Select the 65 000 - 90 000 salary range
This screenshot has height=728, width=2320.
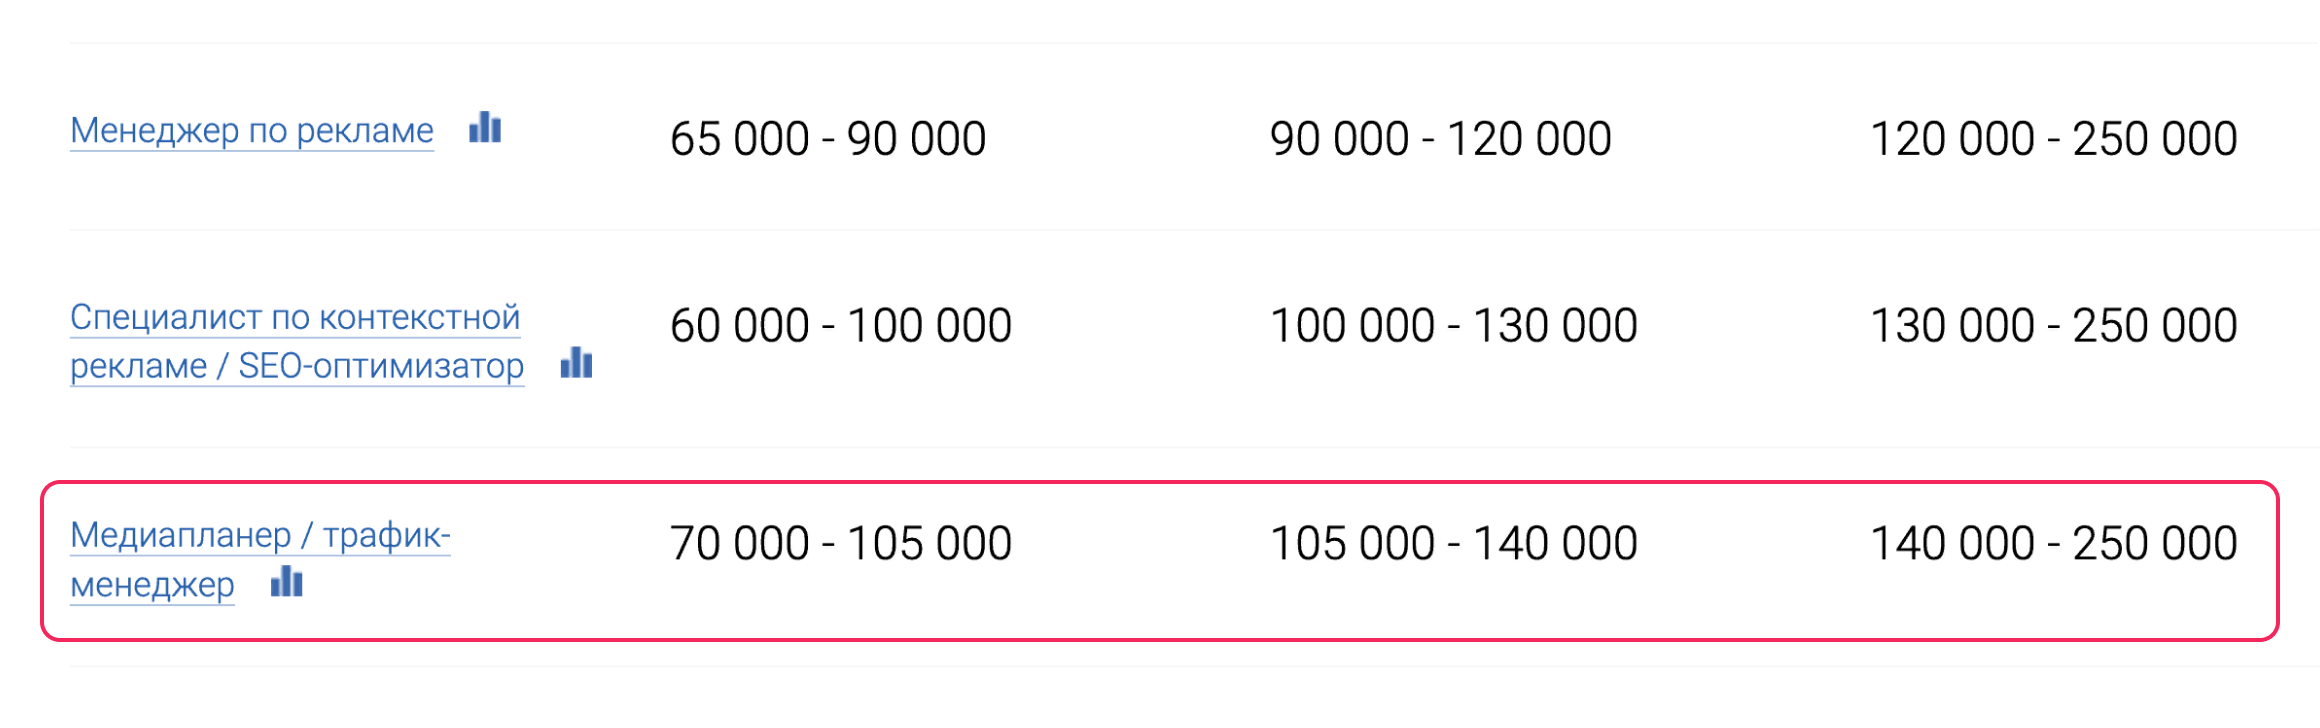(x=828, y=139)
